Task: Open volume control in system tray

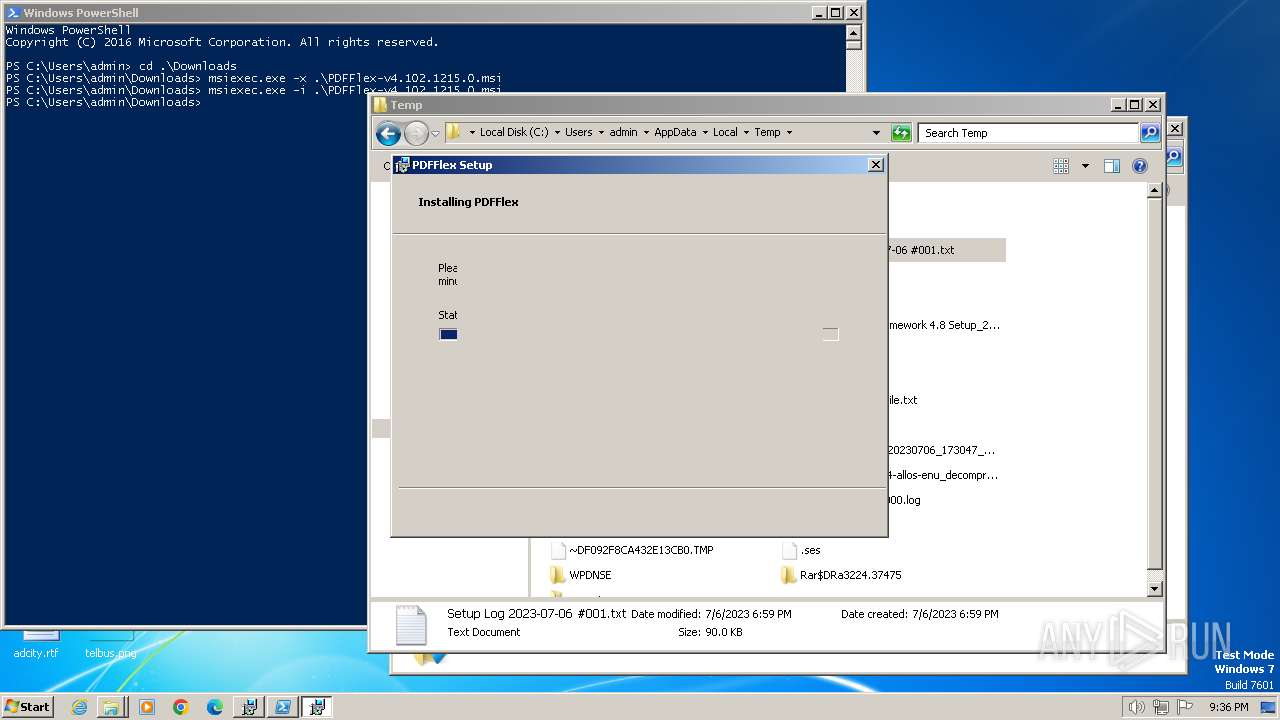Action: (1137, 707)
